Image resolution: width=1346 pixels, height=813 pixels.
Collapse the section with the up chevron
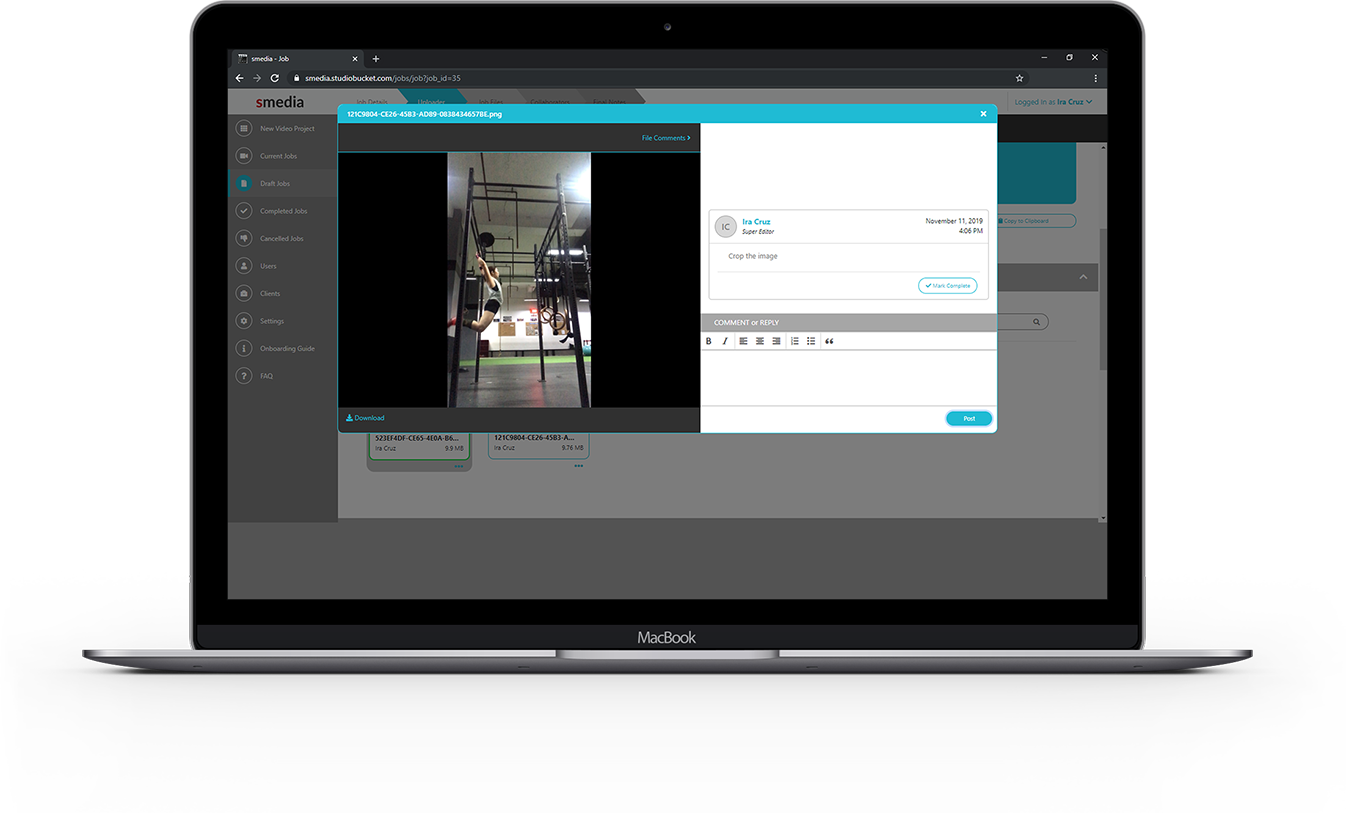point(1083,277)
